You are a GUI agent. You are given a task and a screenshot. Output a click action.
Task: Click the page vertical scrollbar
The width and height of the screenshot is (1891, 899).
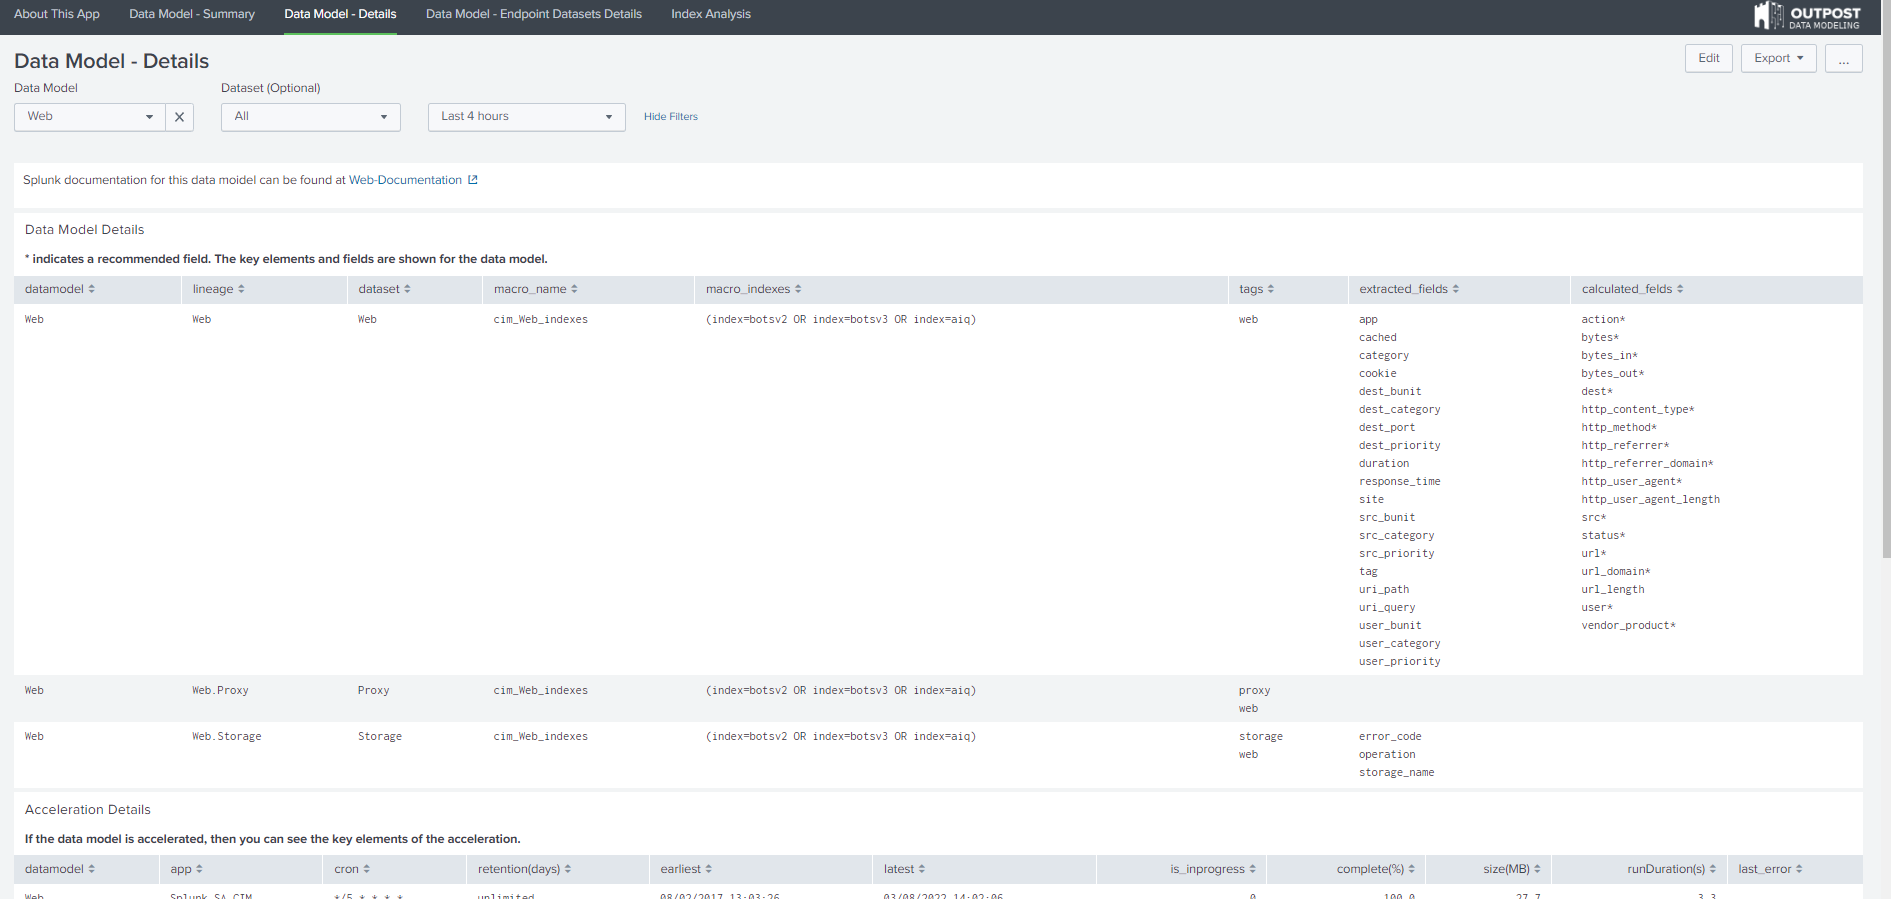pyautogui.click(x=1886, y=280)
